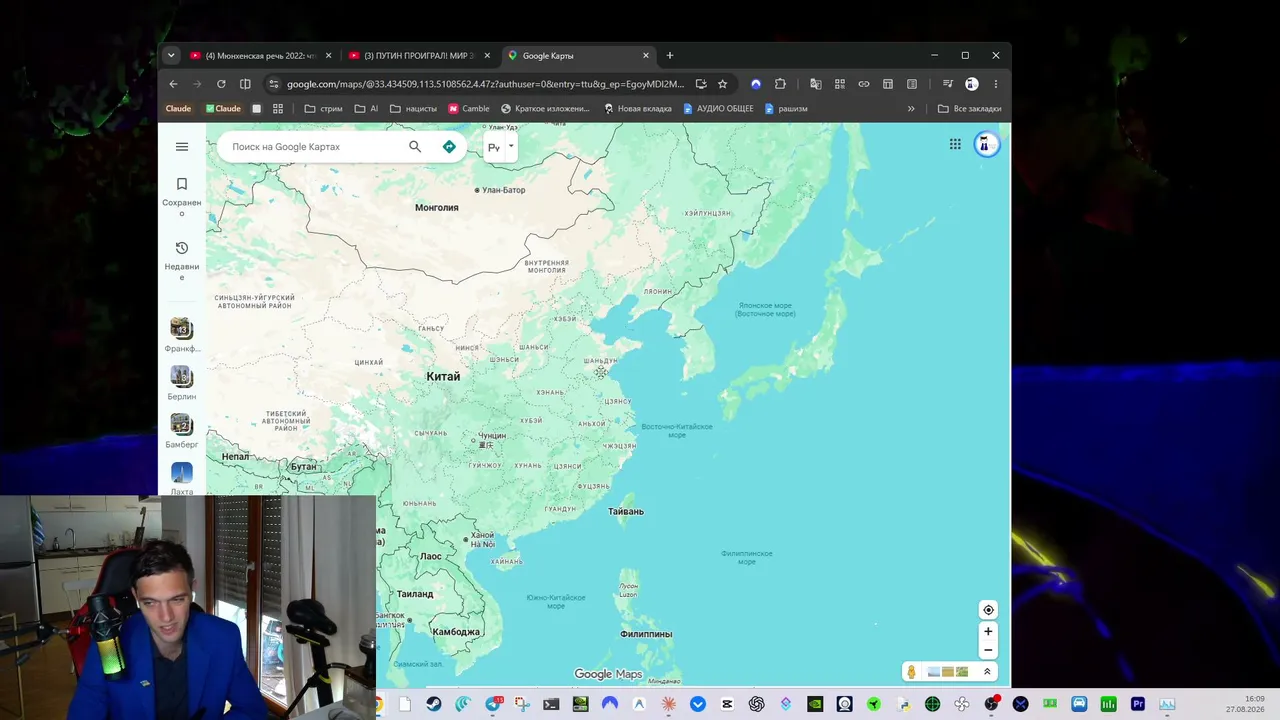Expand the map layers panel chevron
Image resolution: width=1280 pixels, height=720 pixels.
pos(987,672)
